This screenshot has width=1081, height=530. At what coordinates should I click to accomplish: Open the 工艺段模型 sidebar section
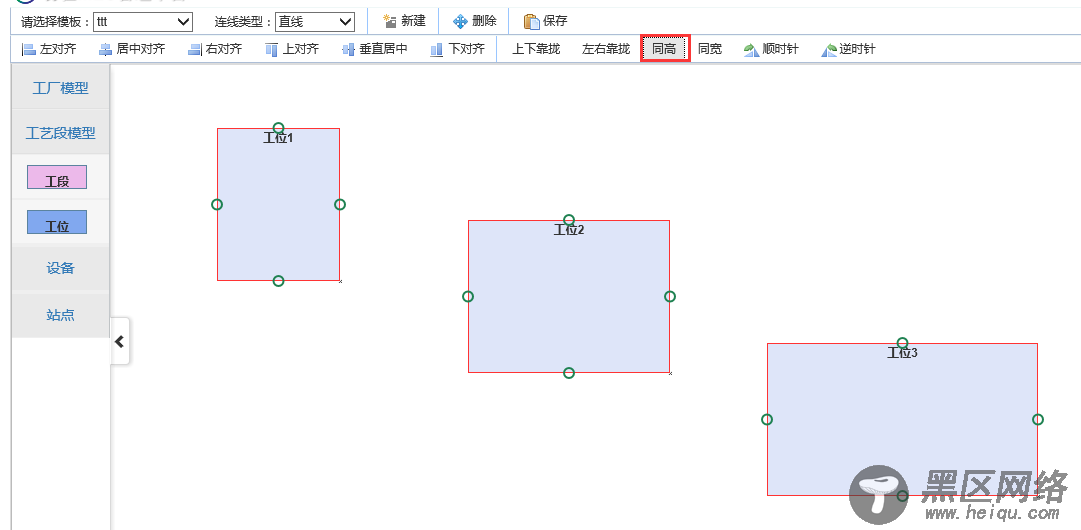click(x=61, y=133)
